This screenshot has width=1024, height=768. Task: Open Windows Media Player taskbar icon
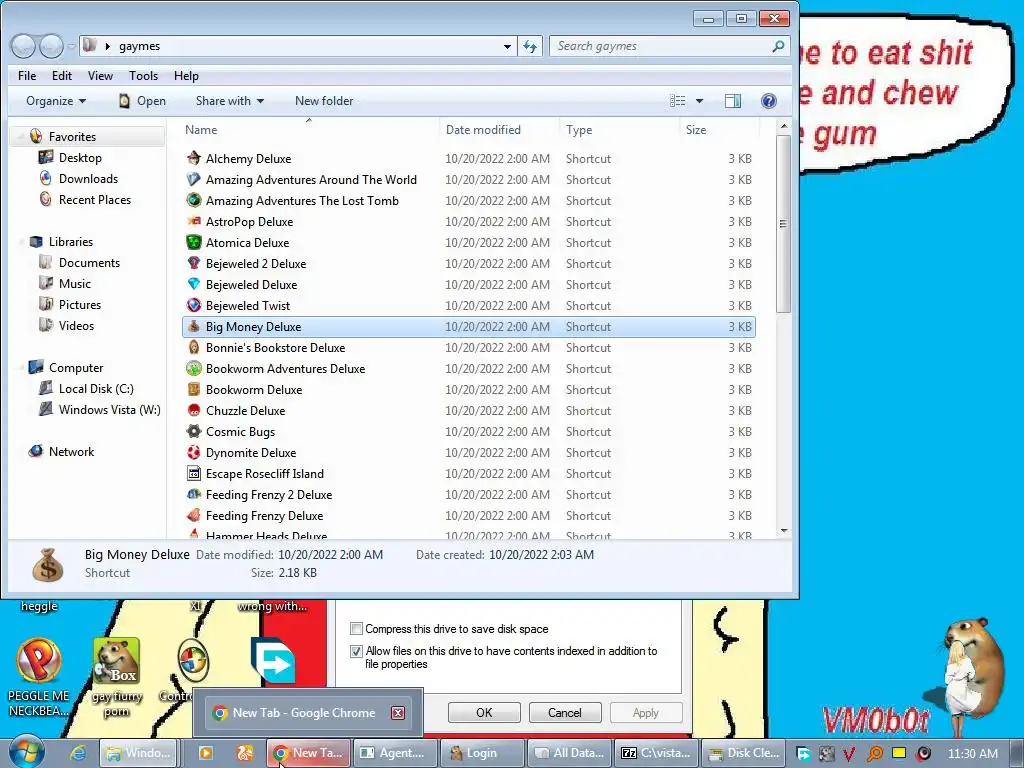pyautogui.click(x=205, y=753)
